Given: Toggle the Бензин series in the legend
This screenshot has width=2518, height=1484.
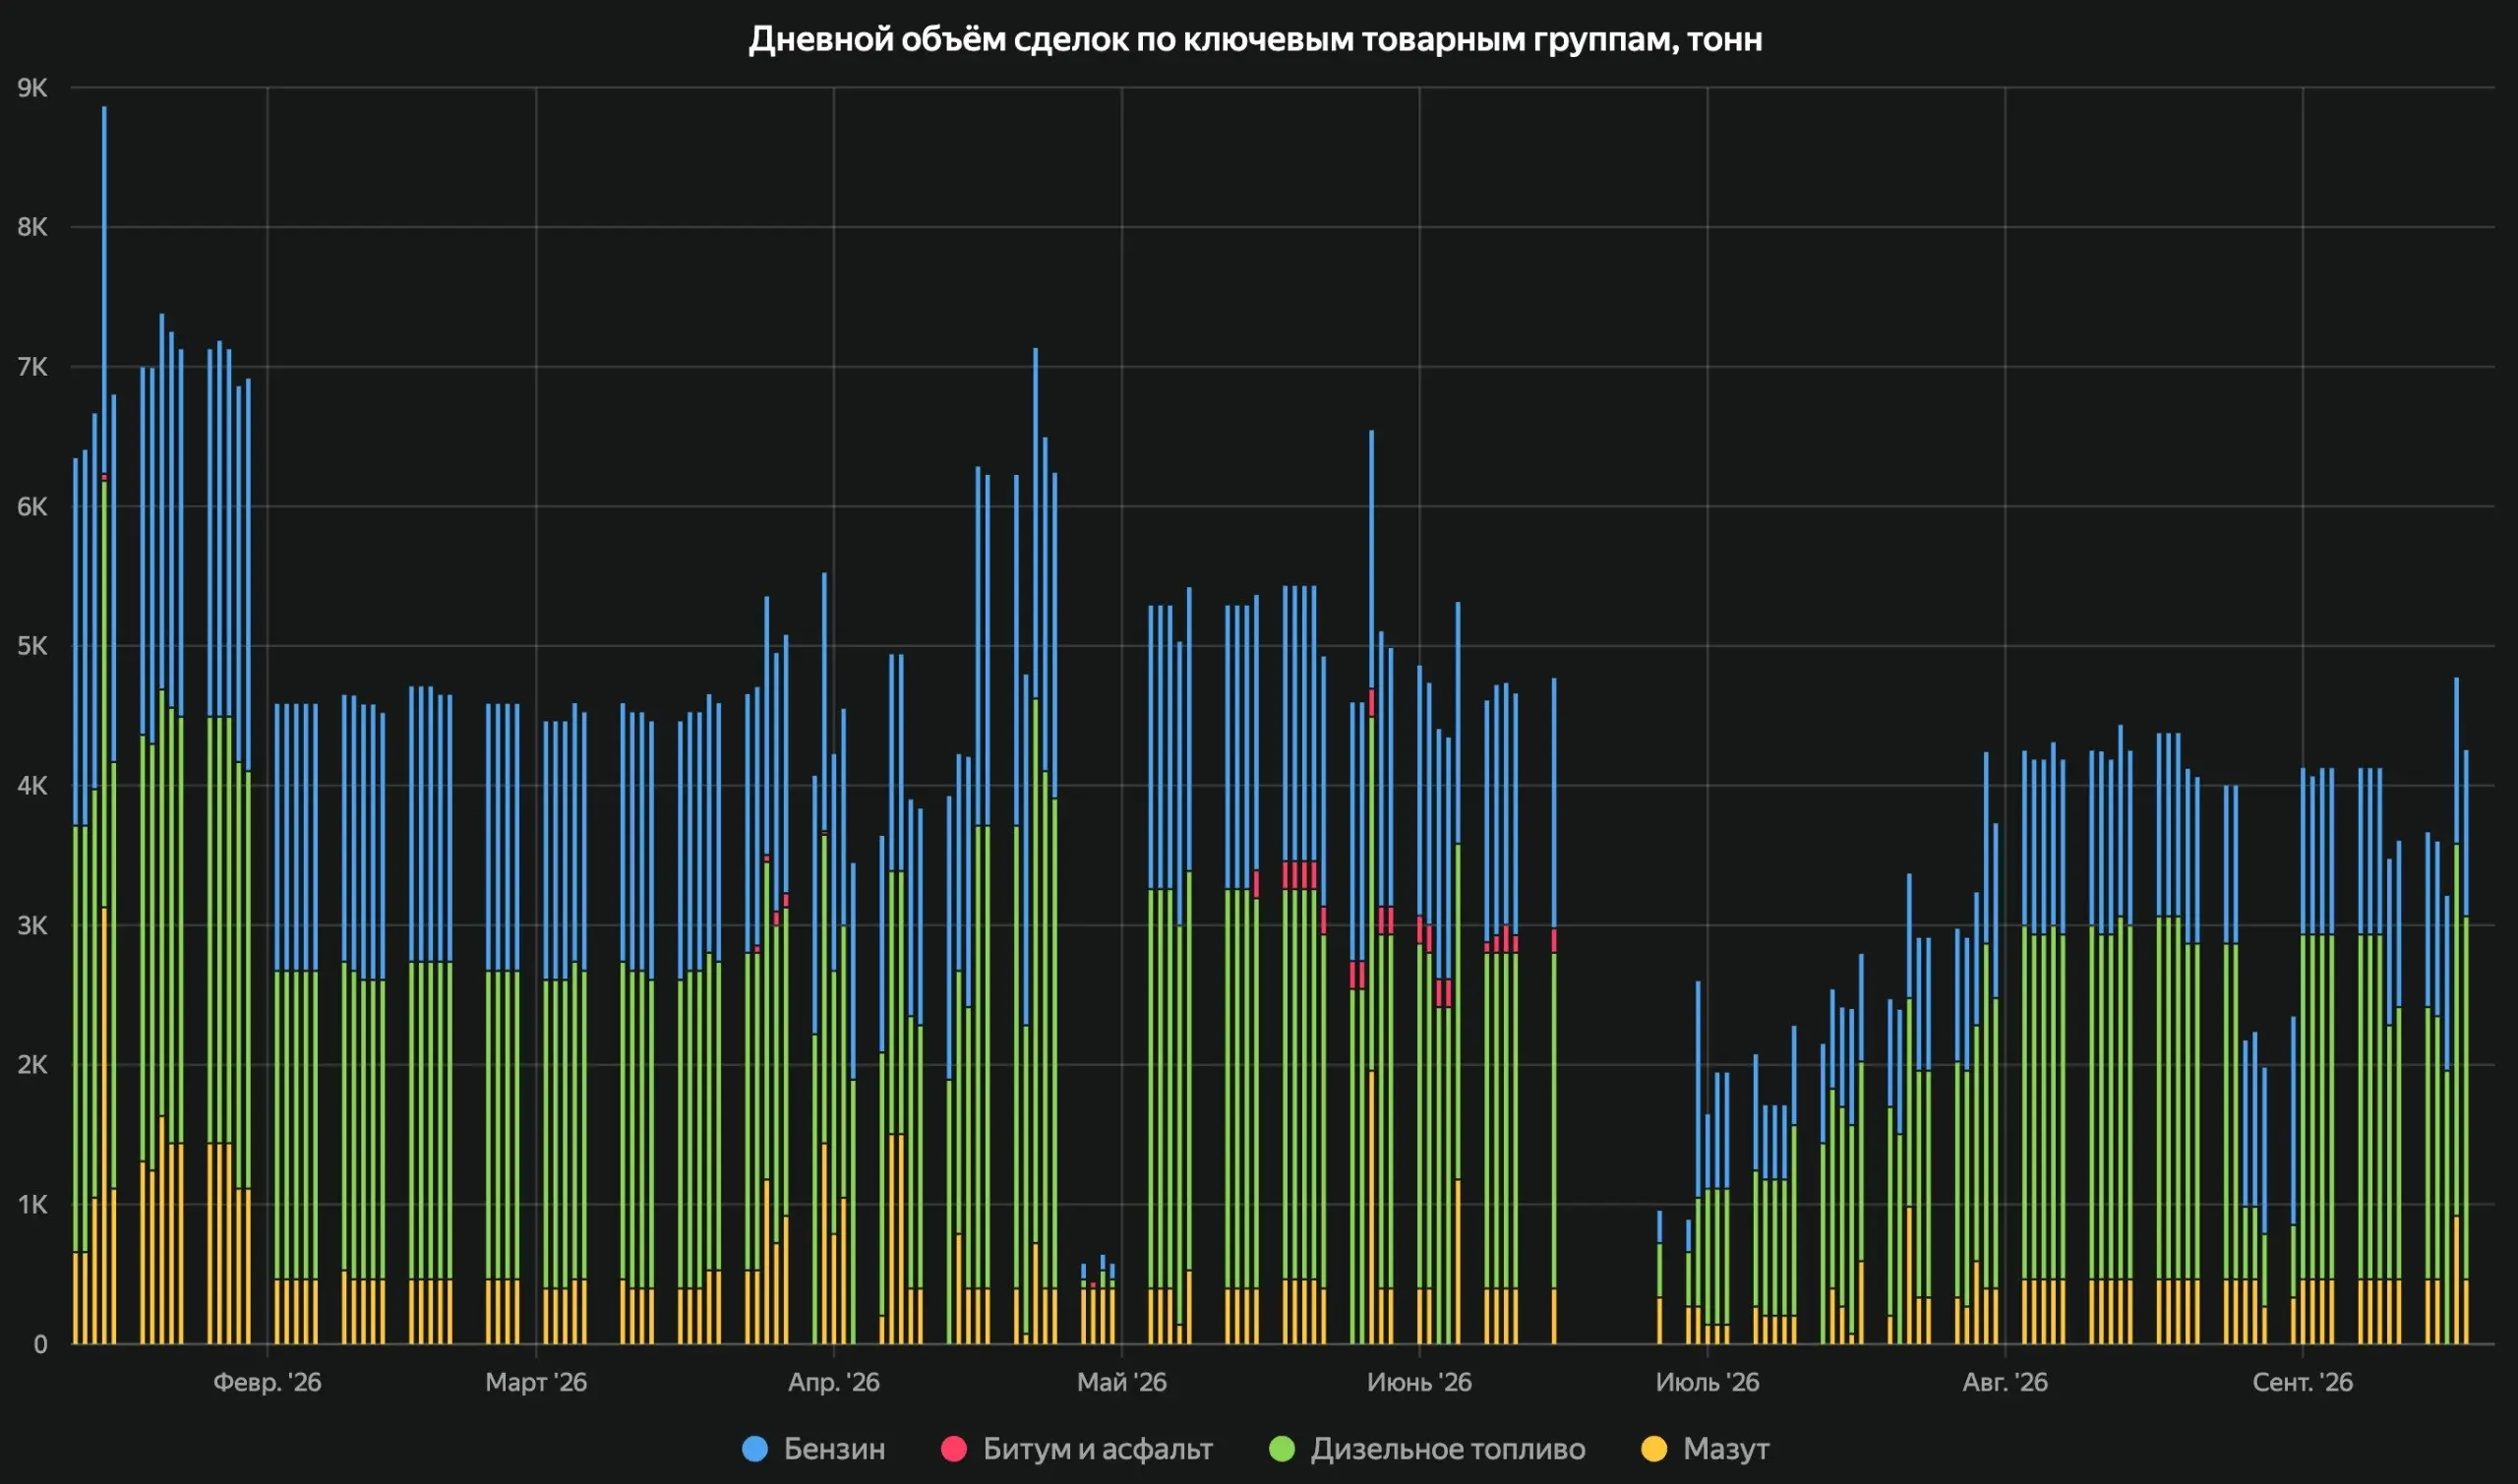Looking at the screenshot, I should click(x=814, y=1449).
